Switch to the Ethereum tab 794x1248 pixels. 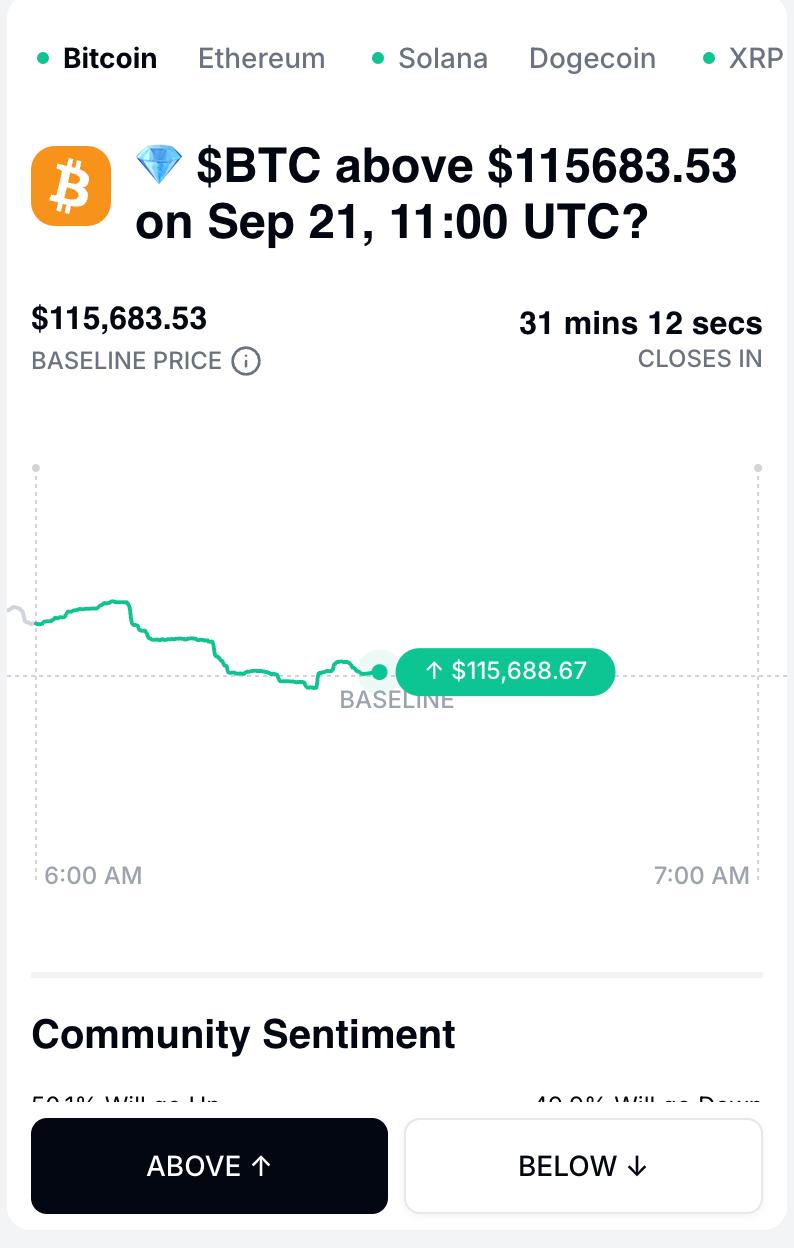[x=262, y=58]
